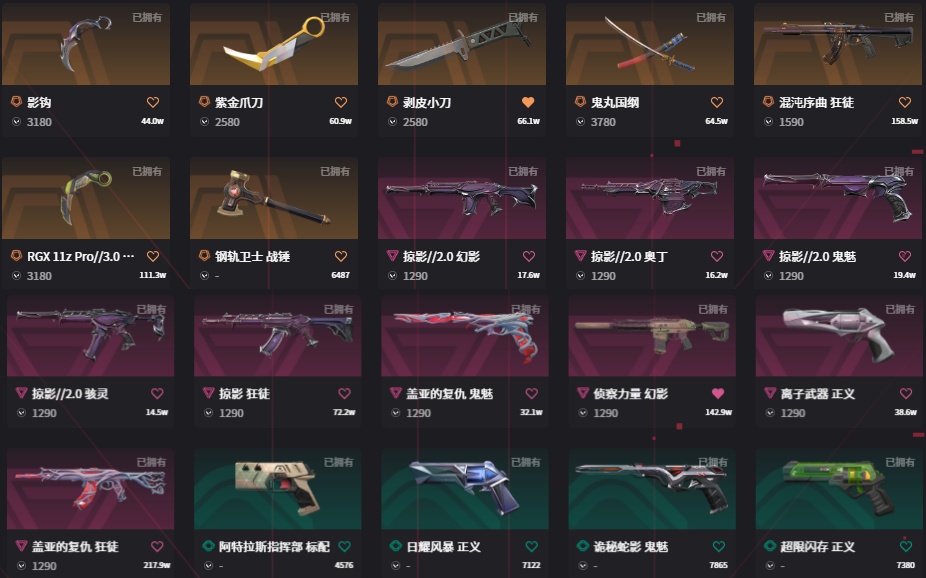This screenshot has height=578, width=926.
Task: Click the 已拥有 tag on 阿特拉斯指挥部 标配
Action: 338,462
